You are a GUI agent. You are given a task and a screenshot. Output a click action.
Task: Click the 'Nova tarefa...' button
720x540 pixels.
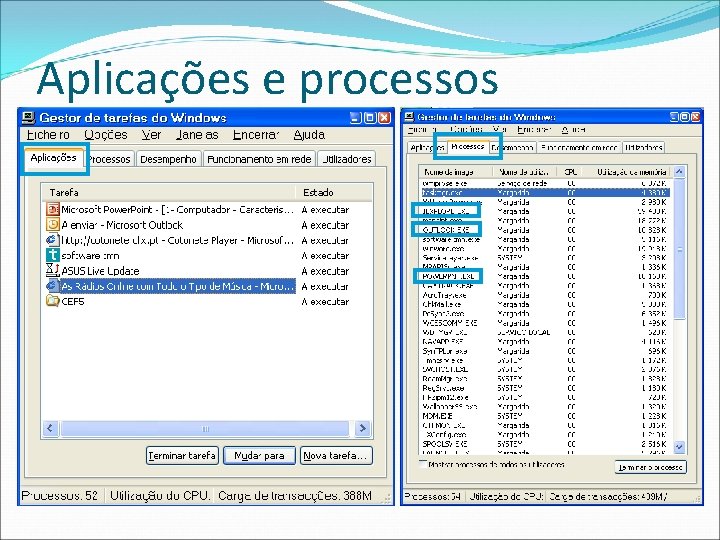336,456
